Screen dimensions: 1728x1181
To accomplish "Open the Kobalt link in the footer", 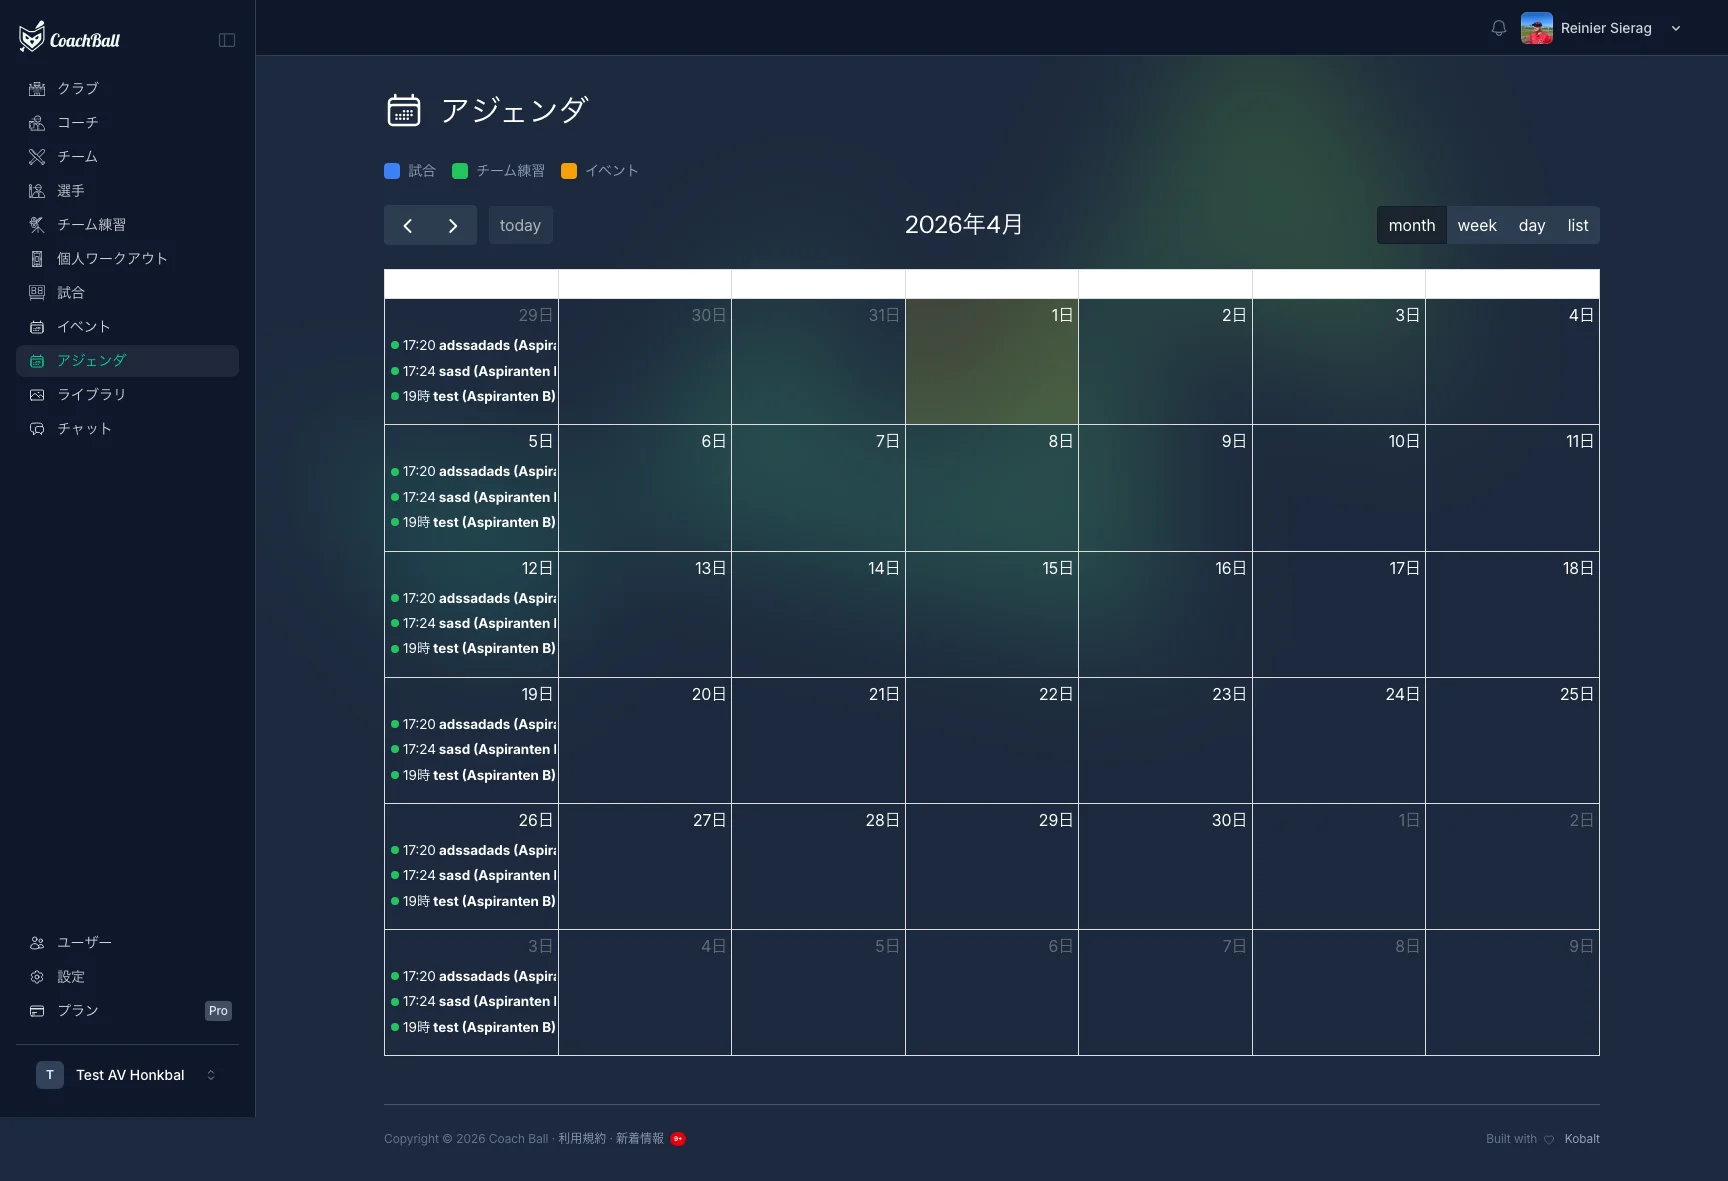I will coord(1582,1139).
